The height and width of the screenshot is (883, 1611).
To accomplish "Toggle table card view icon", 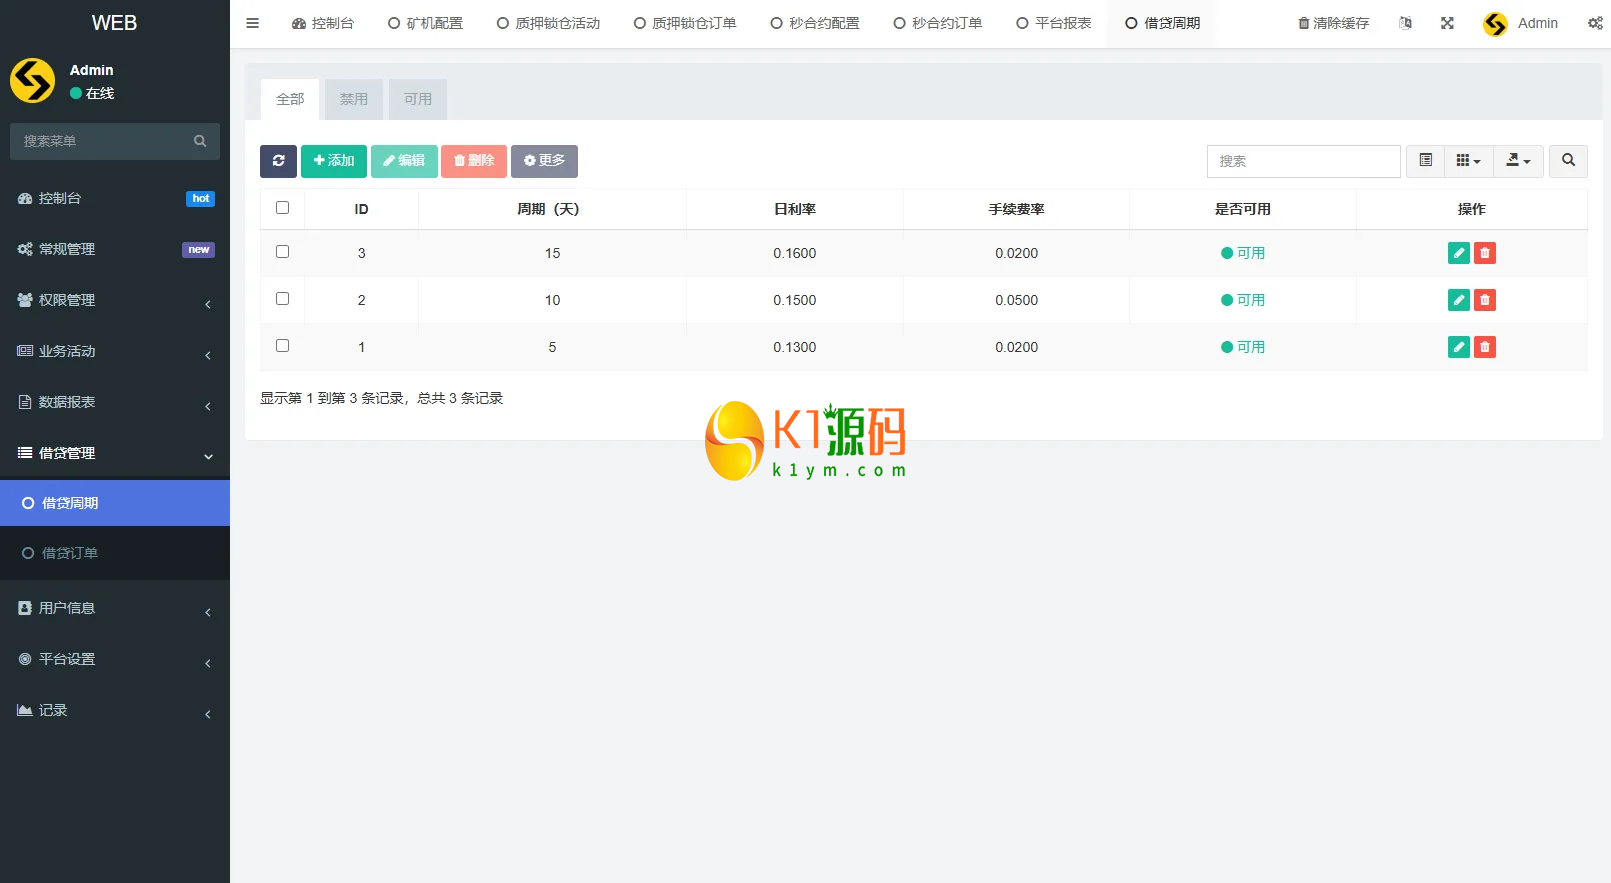I will [x=1425, y=161].
